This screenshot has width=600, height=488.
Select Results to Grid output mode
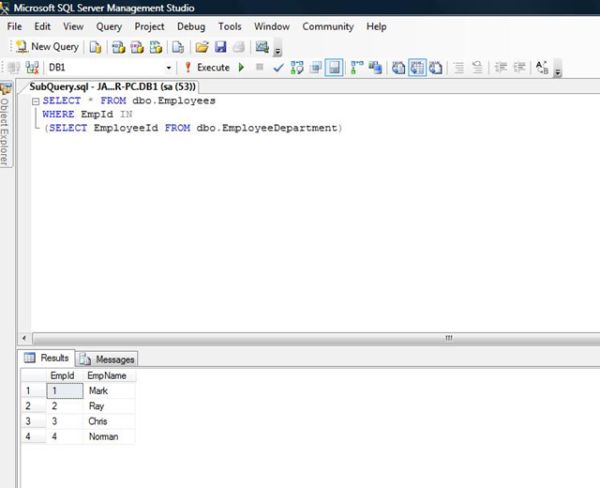417,68
